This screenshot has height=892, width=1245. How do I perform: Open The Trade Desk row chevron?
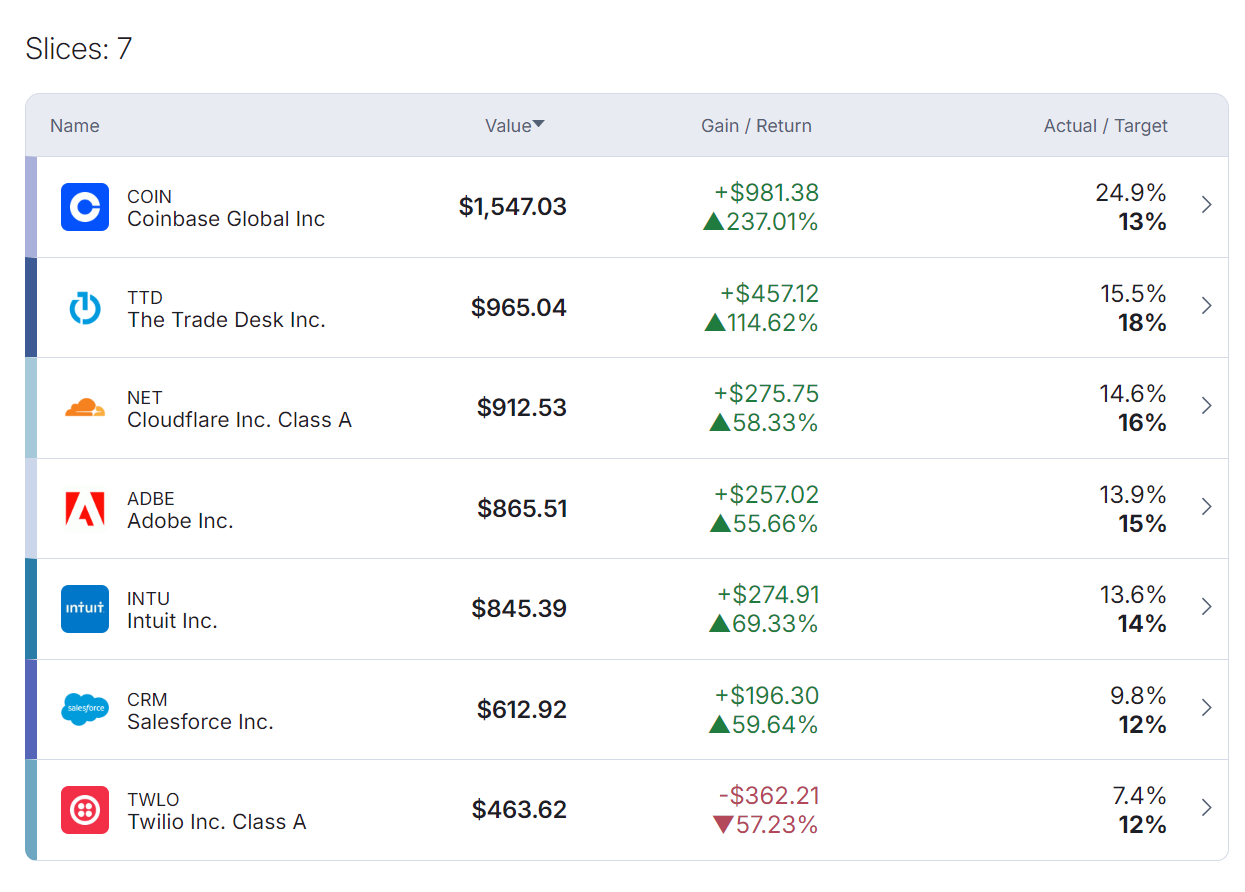(1206, 306)
